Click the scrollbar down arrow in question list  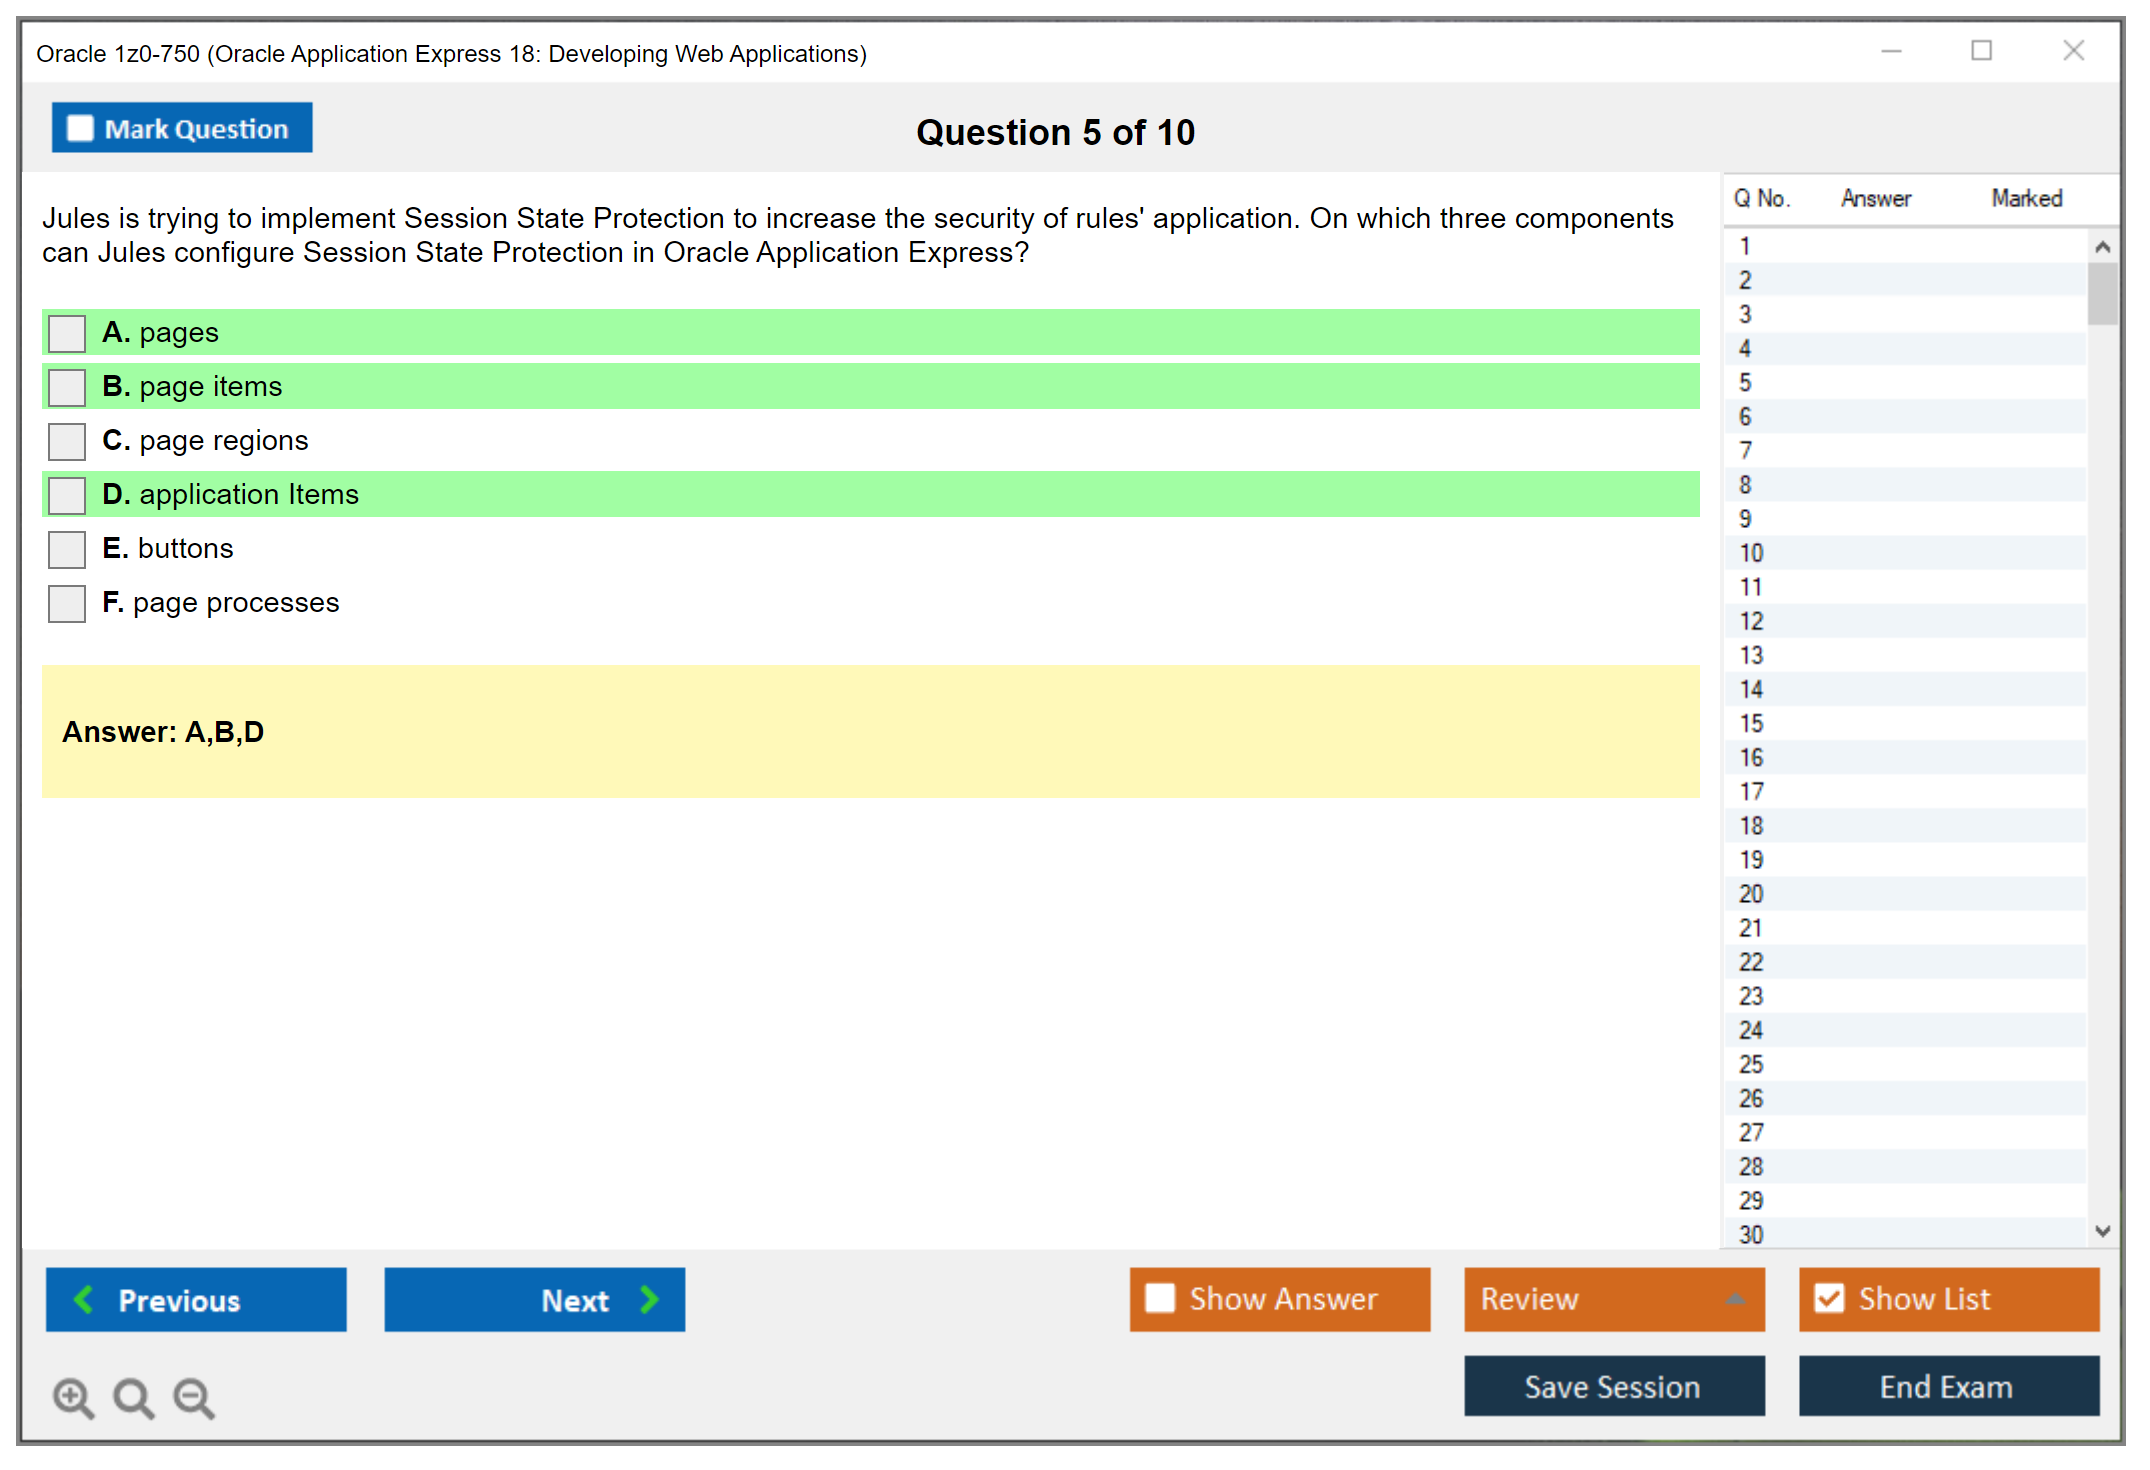2103,1232
